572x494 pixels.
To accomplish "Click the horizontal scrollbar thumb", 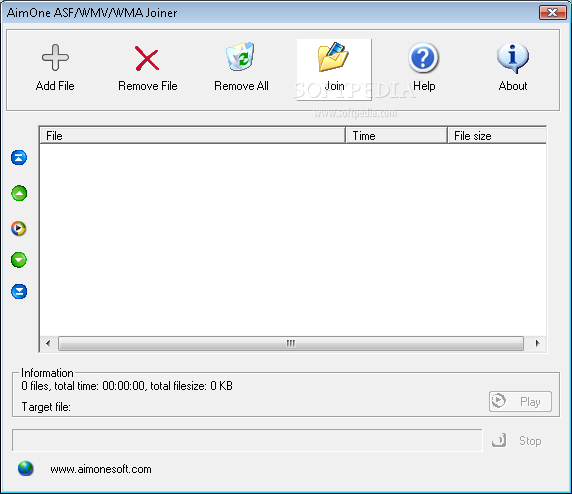I will pos(291,343).
